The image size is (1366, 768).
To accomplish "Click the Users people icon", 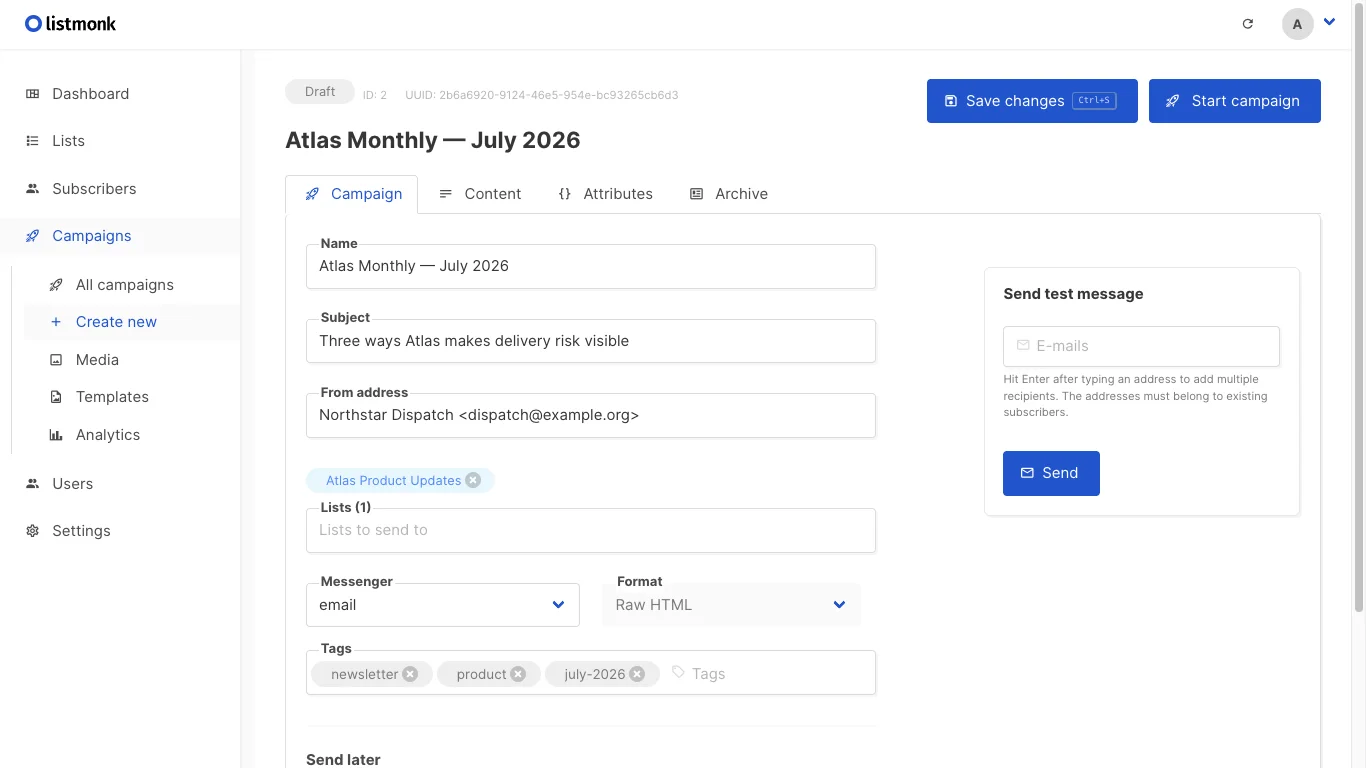I will point(33,484).
